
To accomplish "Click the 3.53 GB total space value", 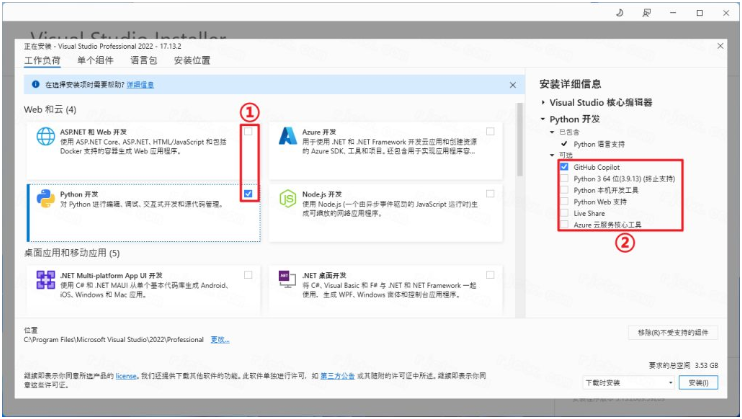I will [x=707, y=365].
